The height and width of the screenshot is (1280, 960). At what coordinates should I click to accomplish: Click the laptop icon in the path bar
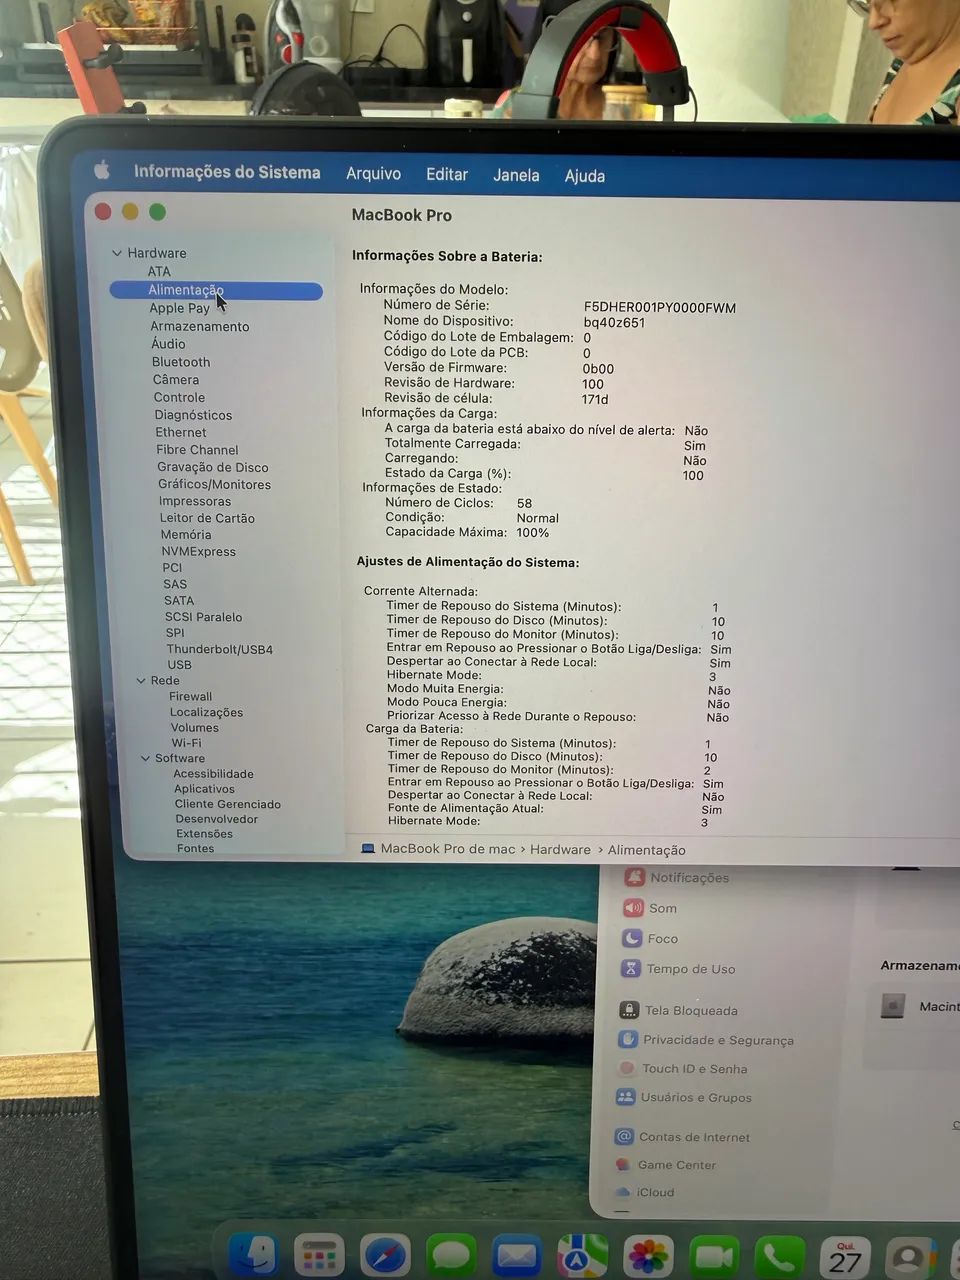pos(368,848)
